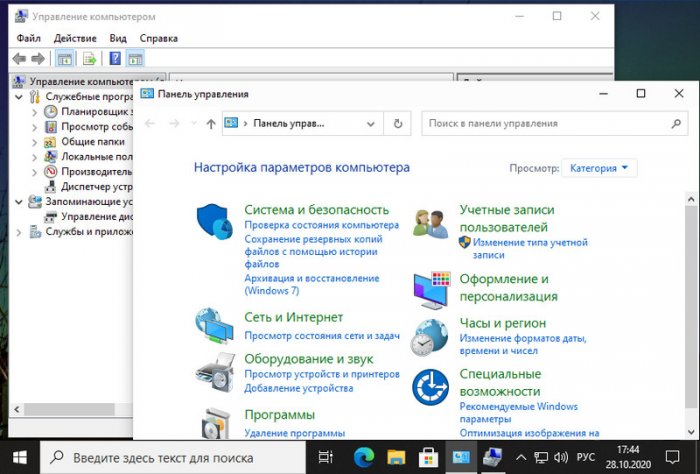Click refresh button in Control Panel address bar
This screenshot has height=474, width=700.
coord(398,124)
